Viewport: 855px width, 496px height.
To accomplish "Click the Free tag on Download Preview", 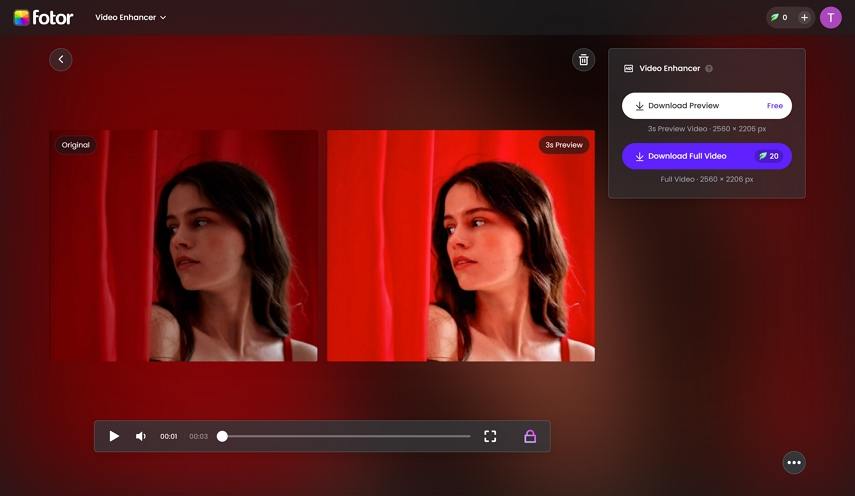I will pos(775,106).
